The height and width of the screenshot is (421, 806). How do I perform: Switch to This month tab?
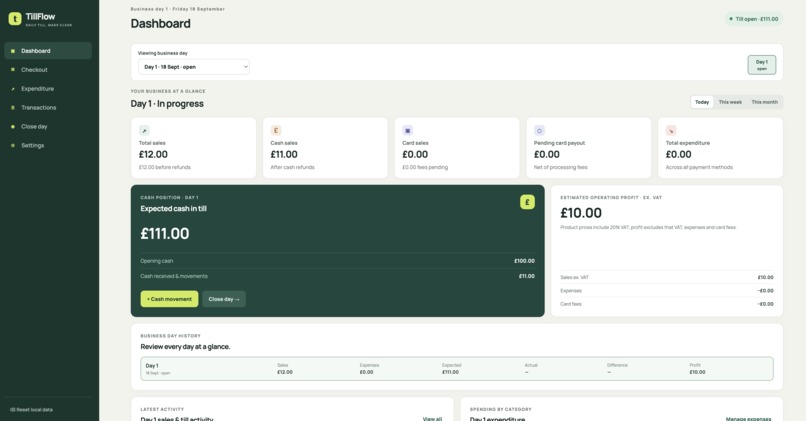(x=764, y=102)
